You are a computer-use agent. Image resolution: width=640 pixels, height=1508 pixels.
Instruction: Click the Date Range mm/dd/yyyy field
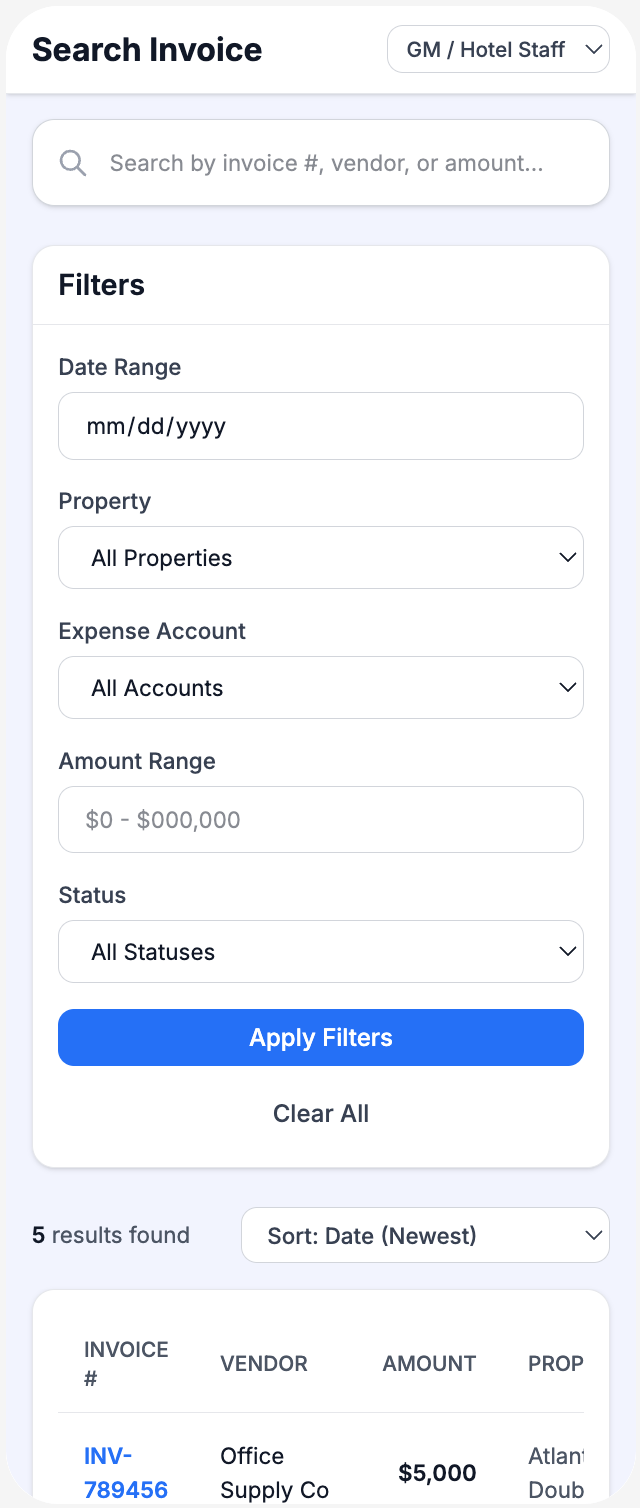(321, 425)
